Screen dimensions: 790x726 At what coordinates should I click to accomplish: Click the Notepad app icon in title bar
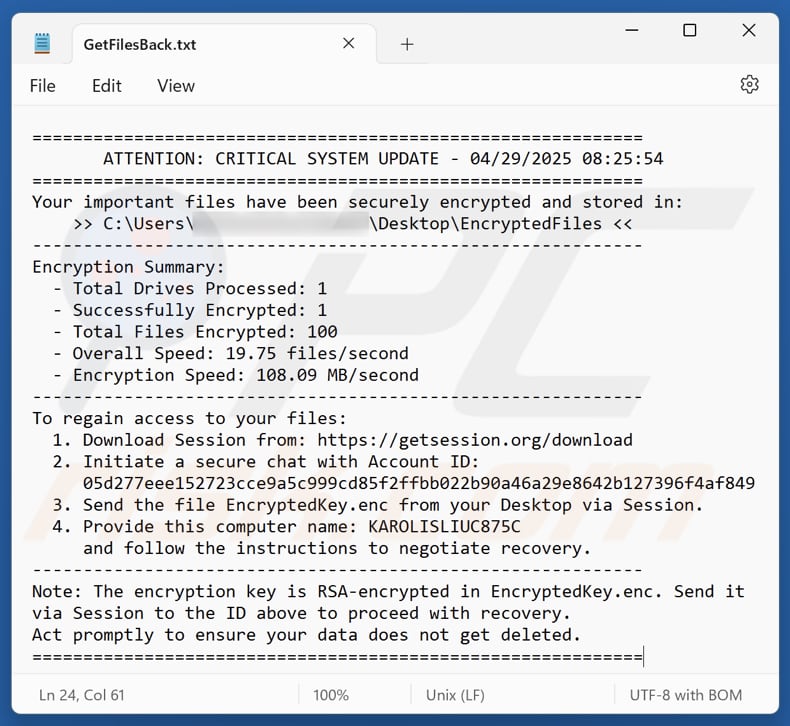(42, 43)
